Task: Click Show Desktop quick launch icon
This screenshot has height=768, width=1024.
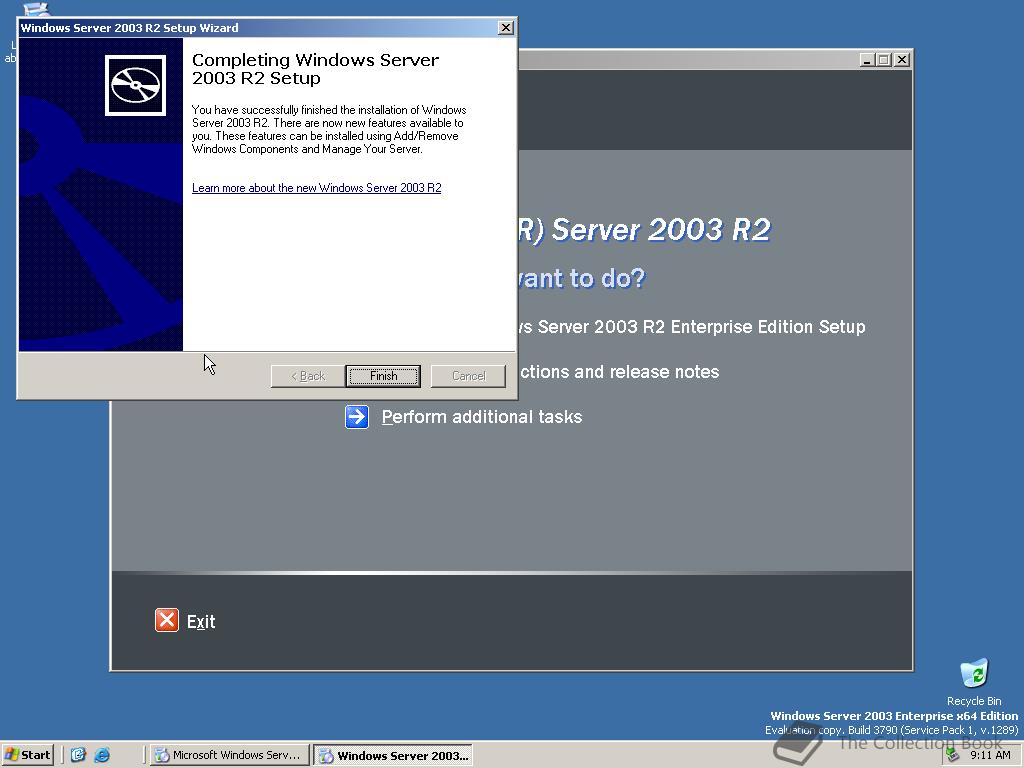Action: click(78, 755)
